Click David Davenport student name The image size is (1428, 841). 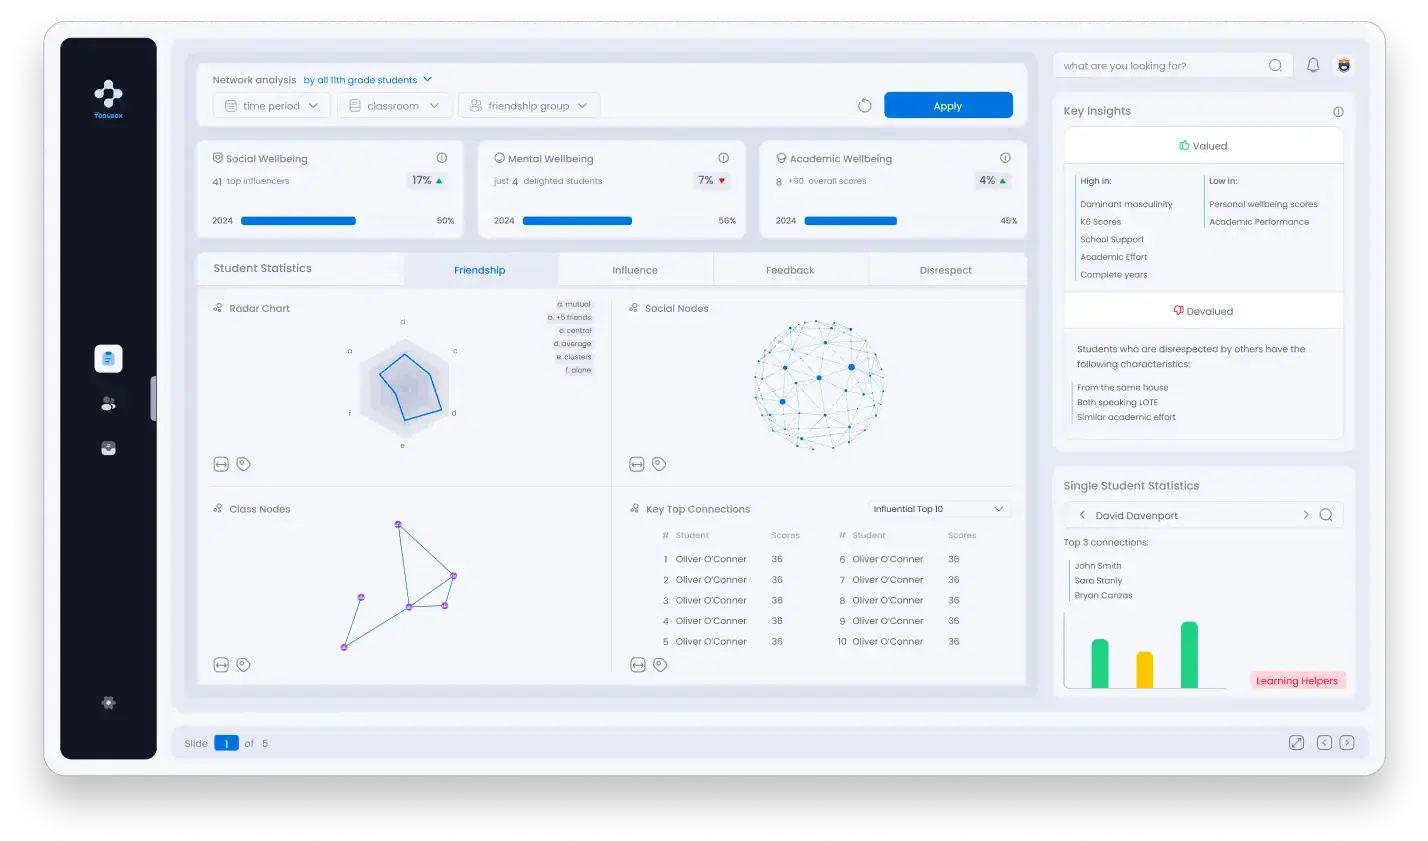1136,516
